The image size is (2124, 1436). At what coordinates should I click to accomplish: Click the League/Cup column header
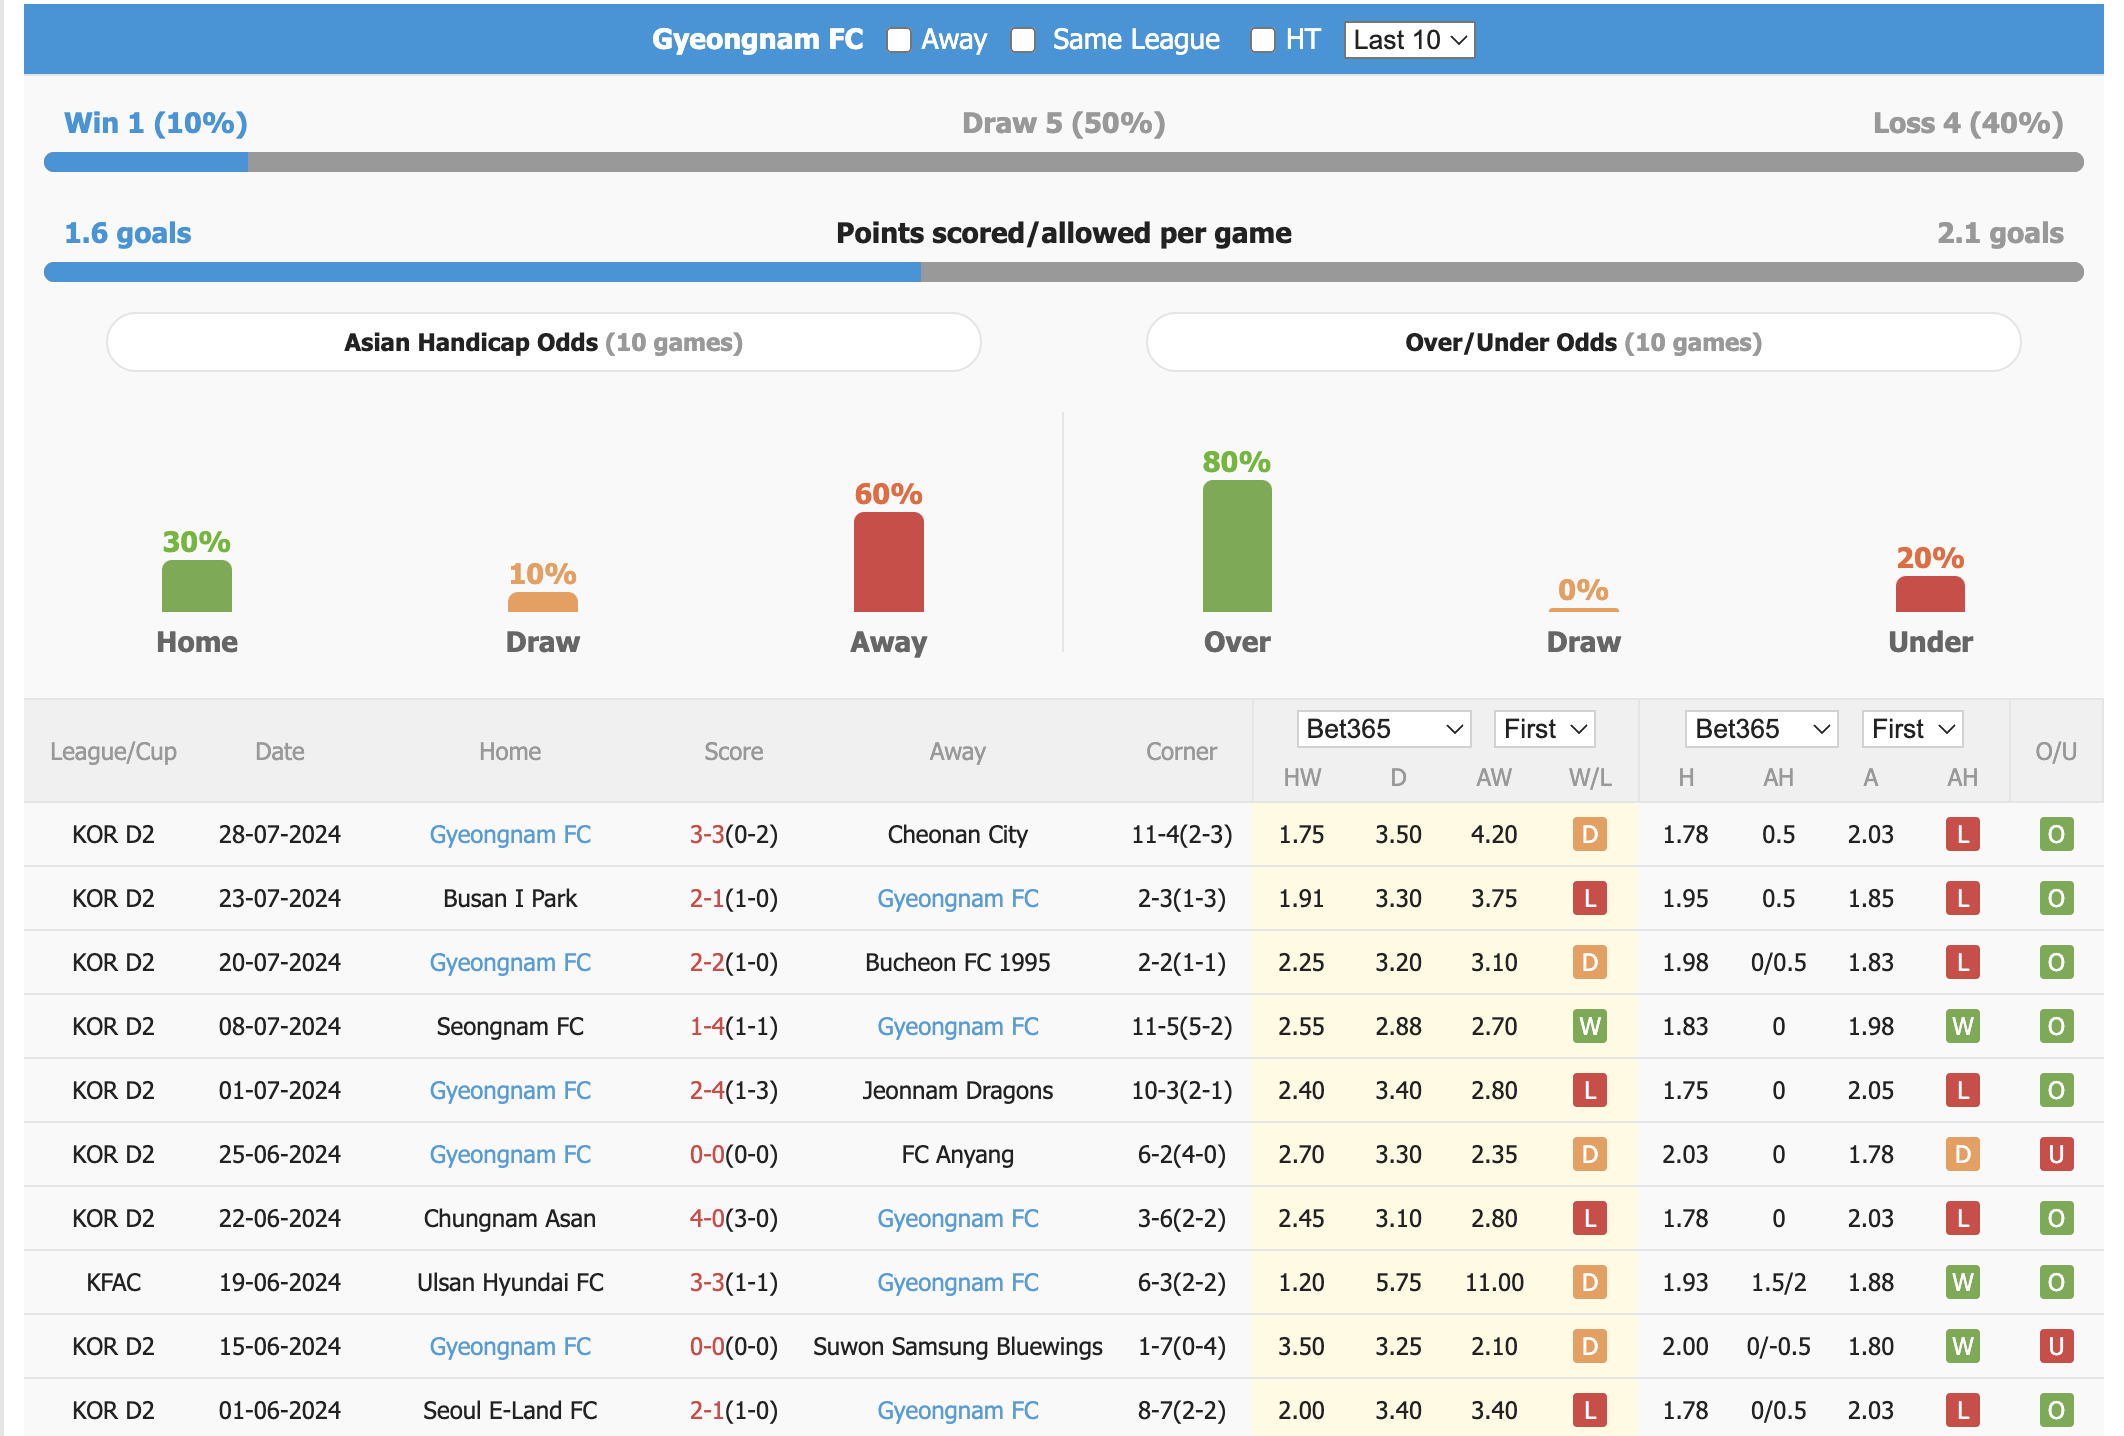coord(114,752)
